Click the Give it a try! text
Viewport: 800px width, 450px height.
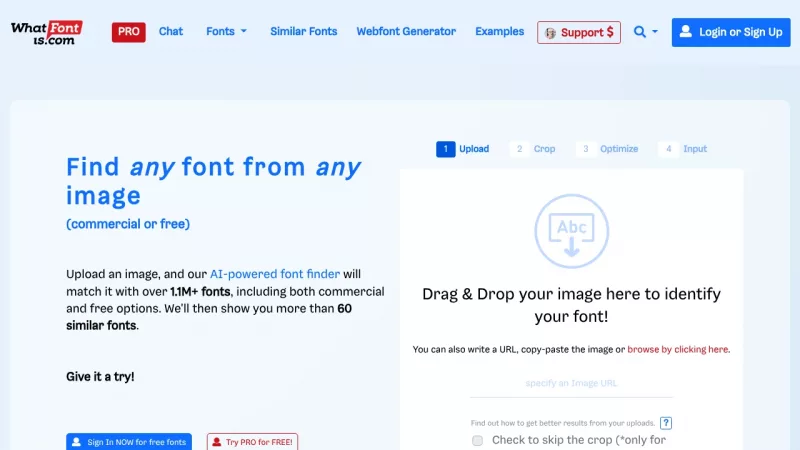pyautogui.click(x=100, y=377)
